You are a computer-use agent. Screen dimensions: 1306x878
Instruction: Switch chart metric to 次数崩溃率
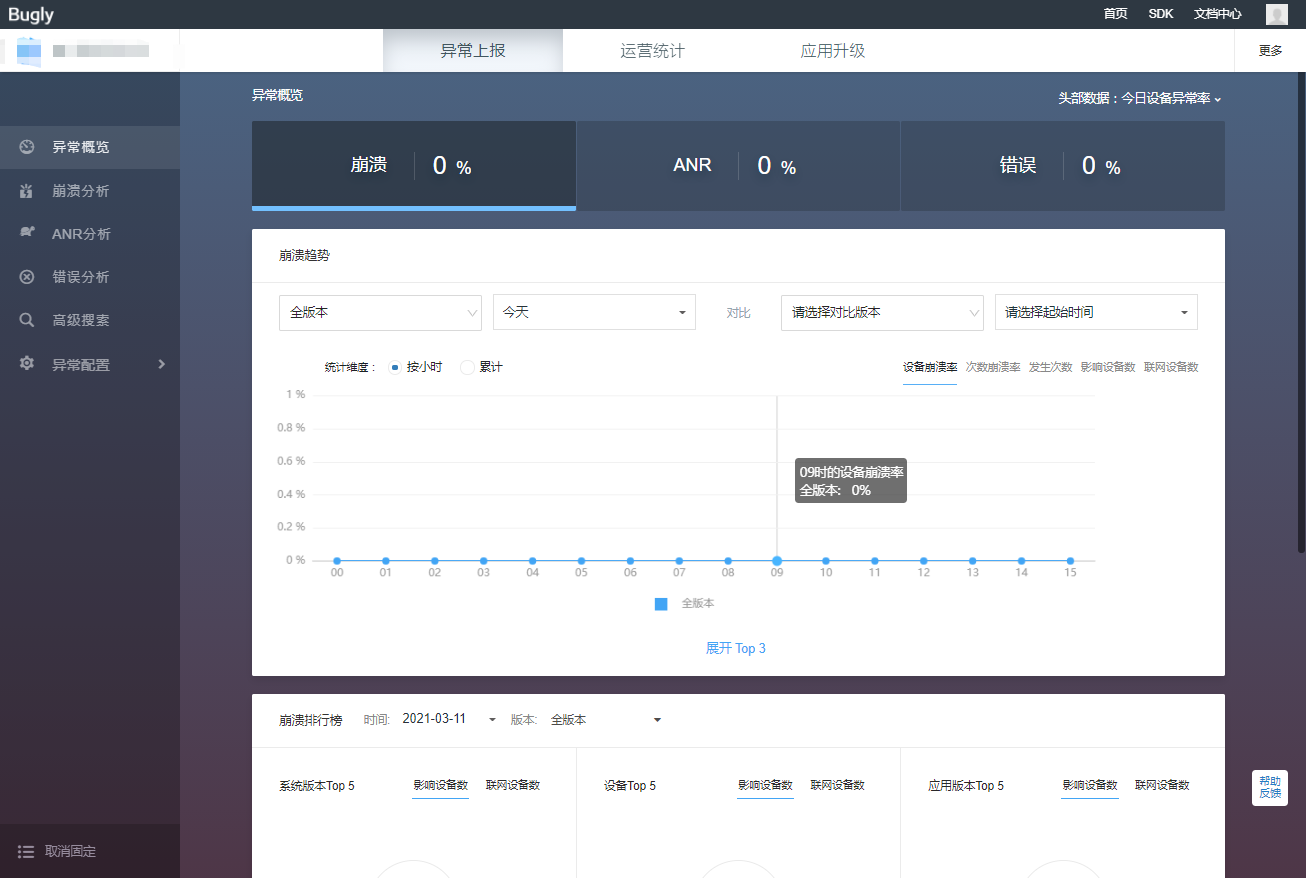click(992, 367)
